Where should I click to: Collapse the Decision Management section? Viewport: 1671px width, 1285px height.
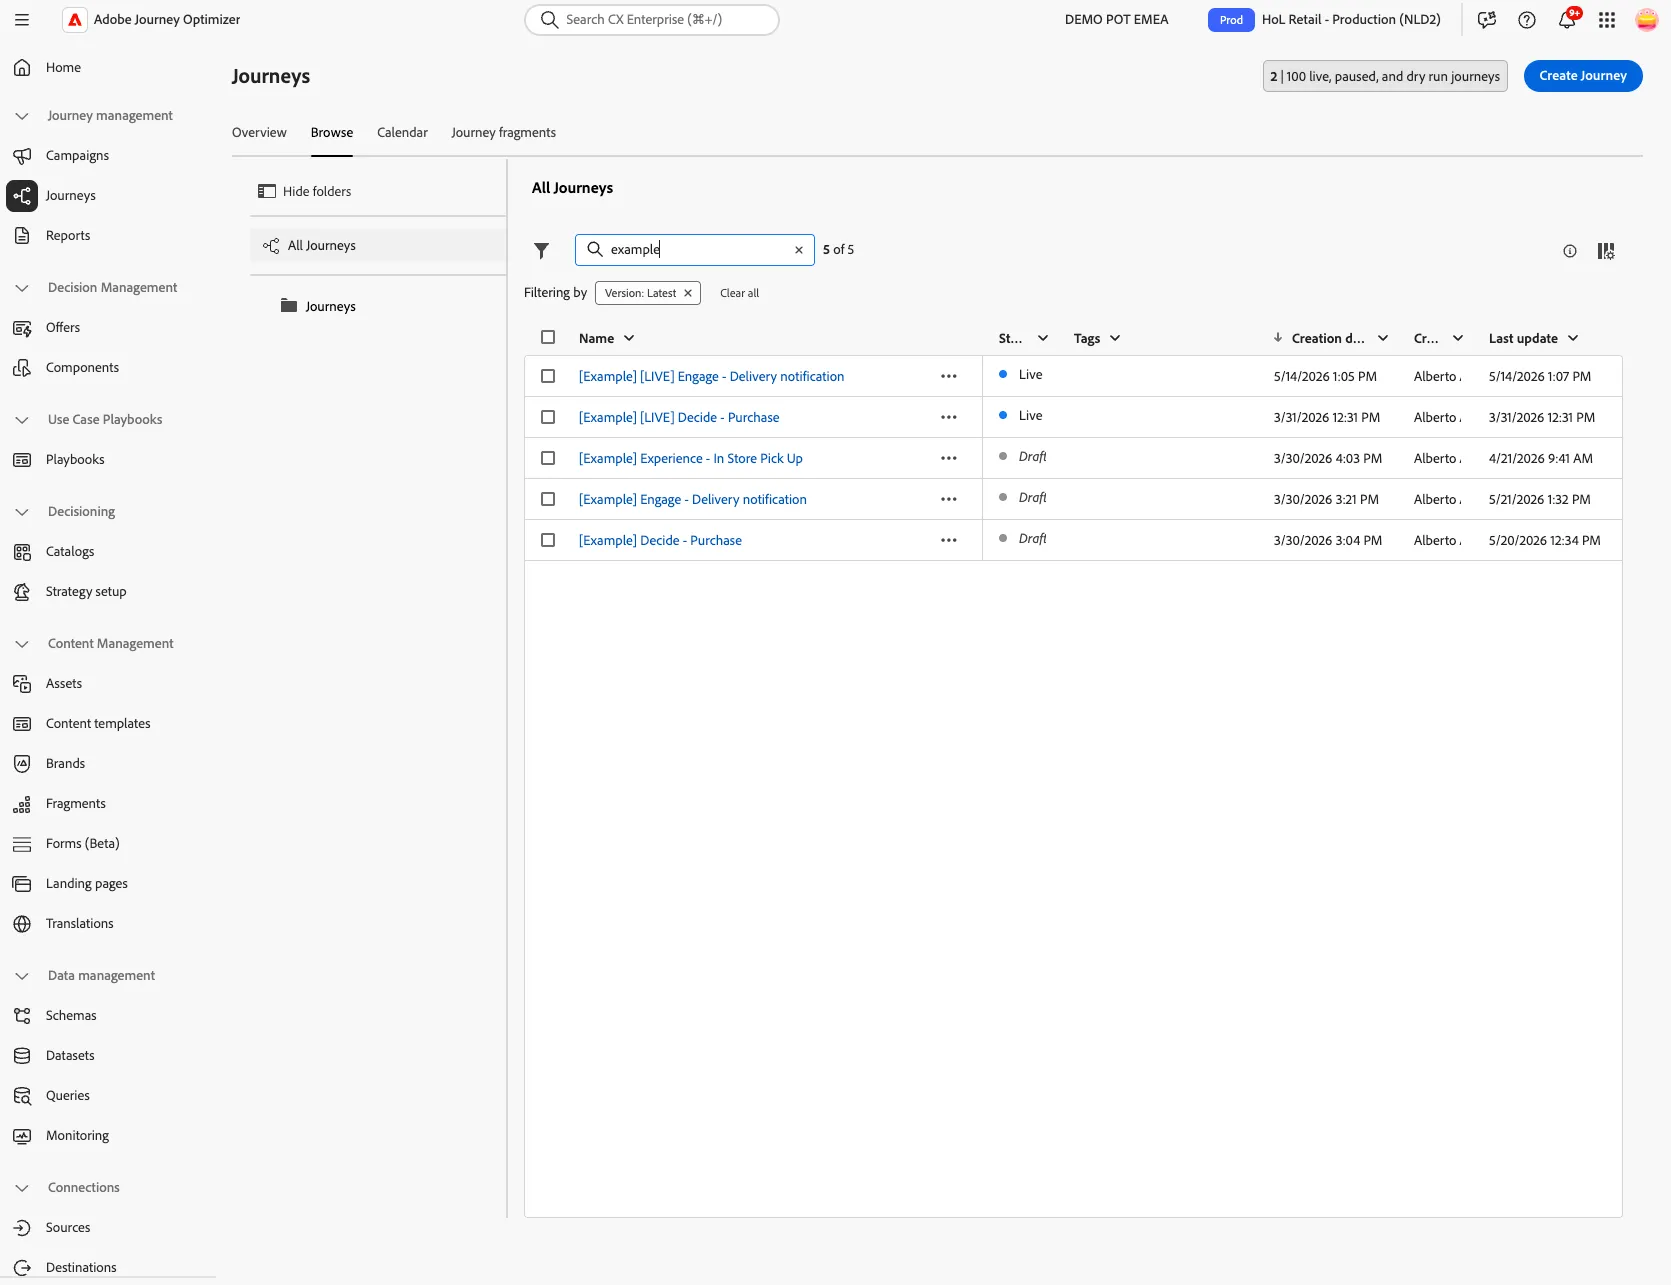22,288
